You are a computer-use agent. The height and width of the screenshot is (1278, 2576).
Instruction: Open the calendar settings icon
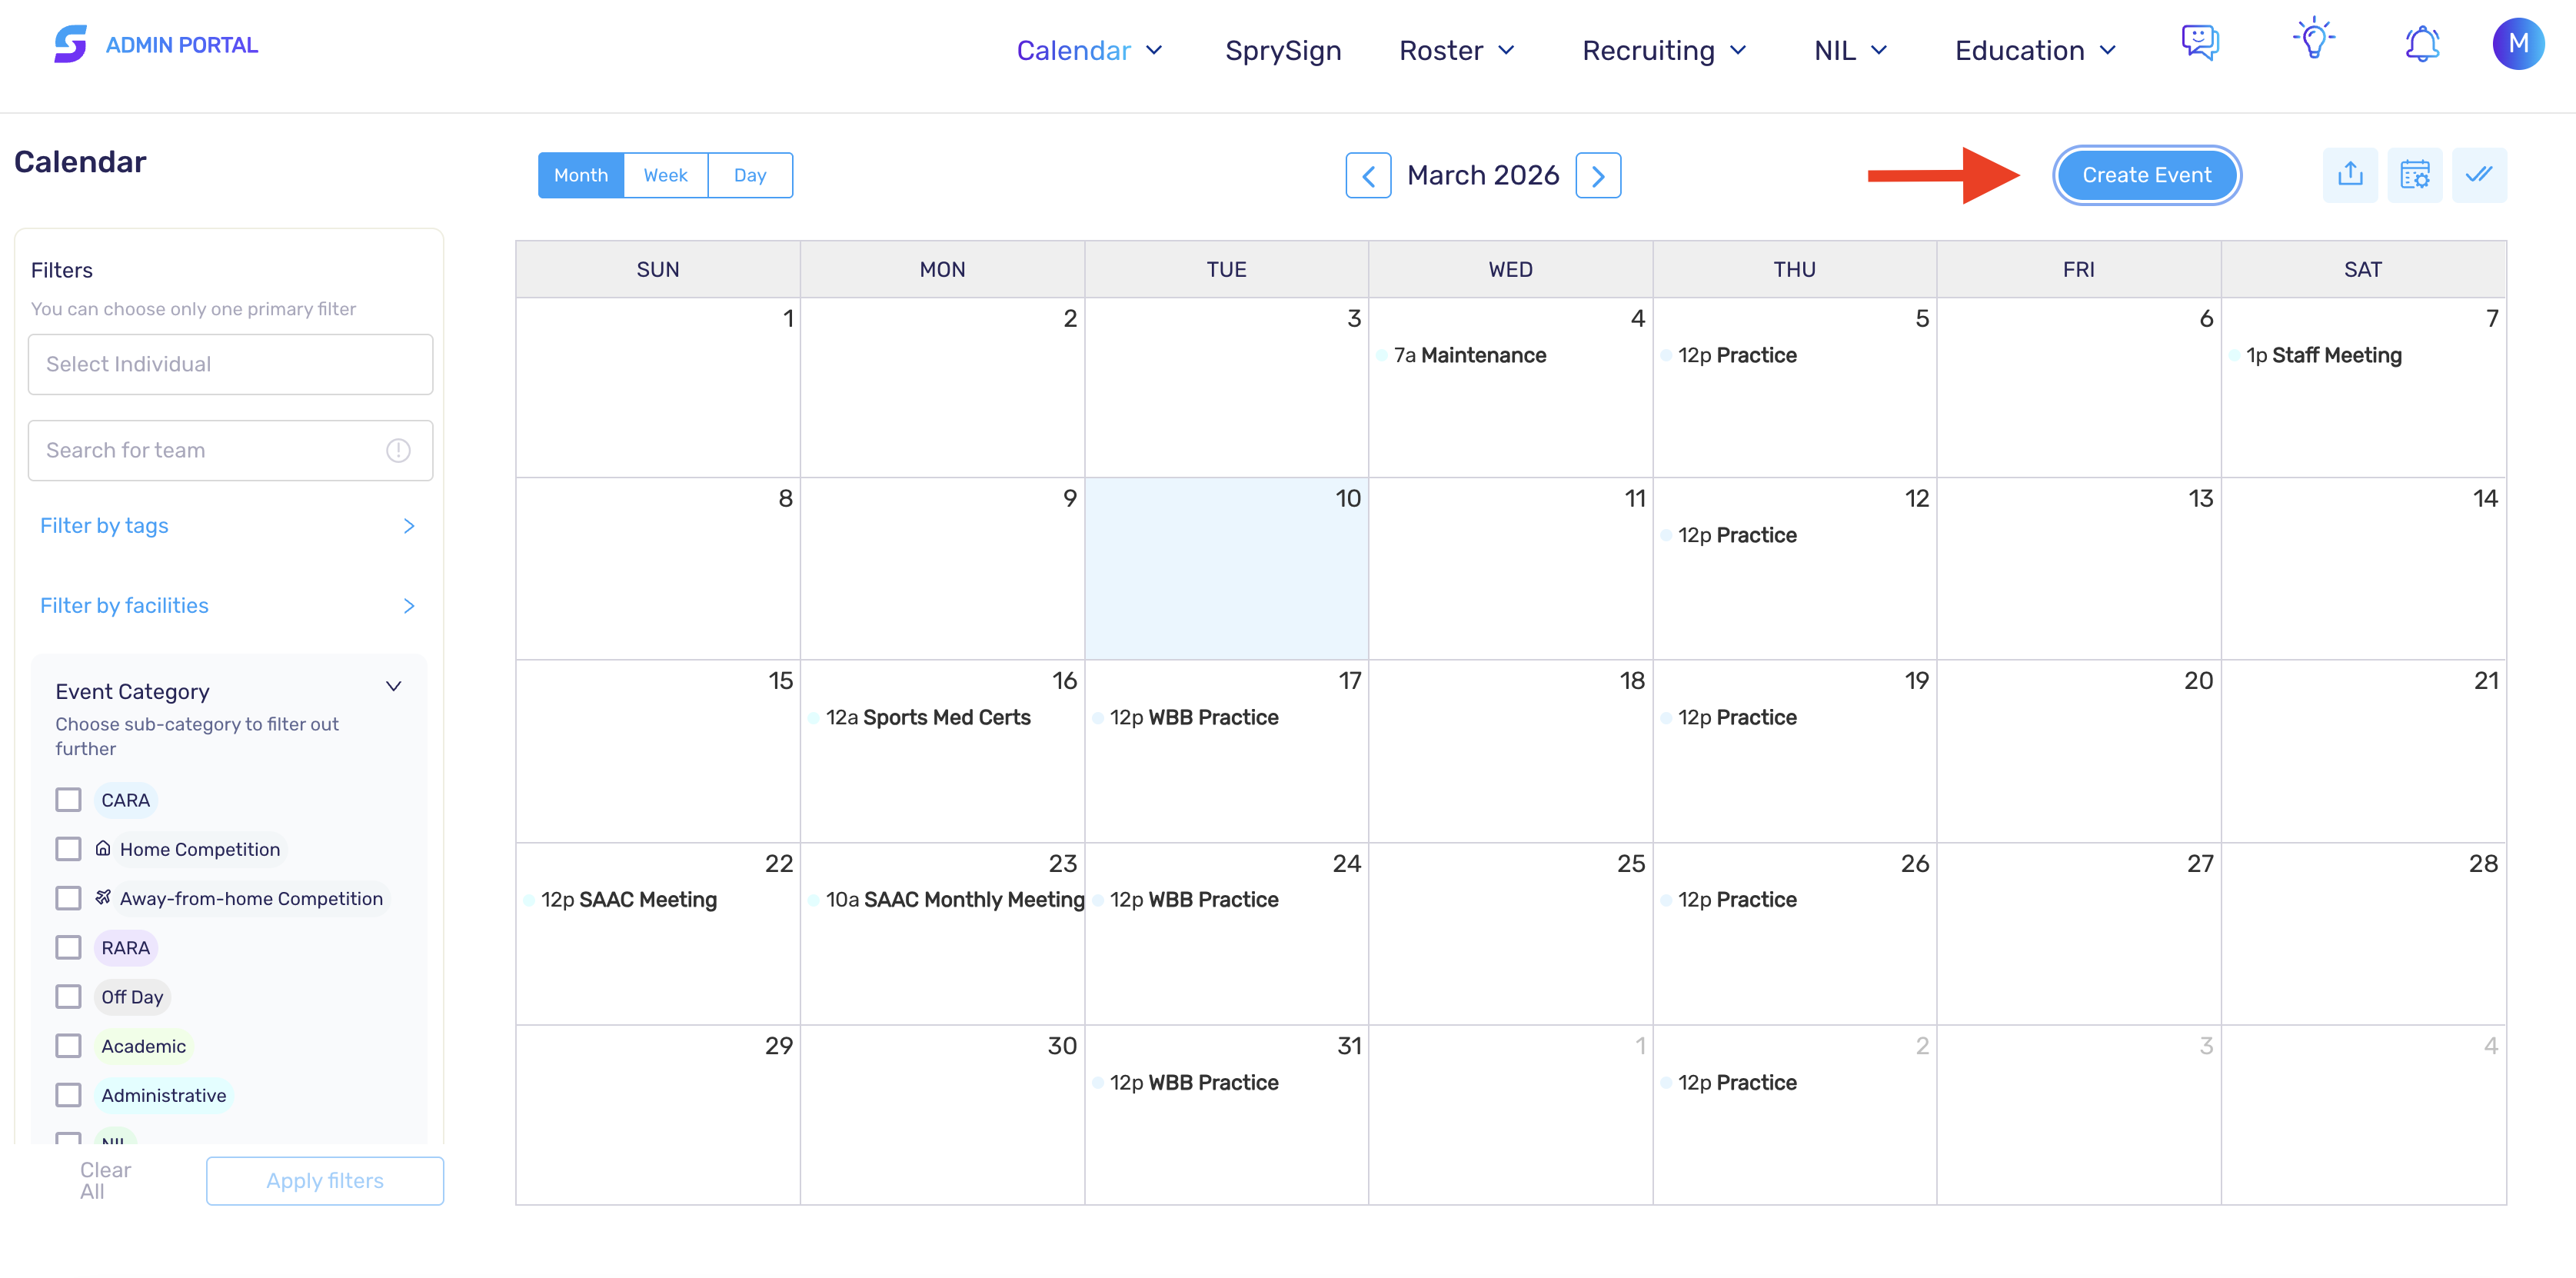pyautogui.click(x=2415, y=175)
